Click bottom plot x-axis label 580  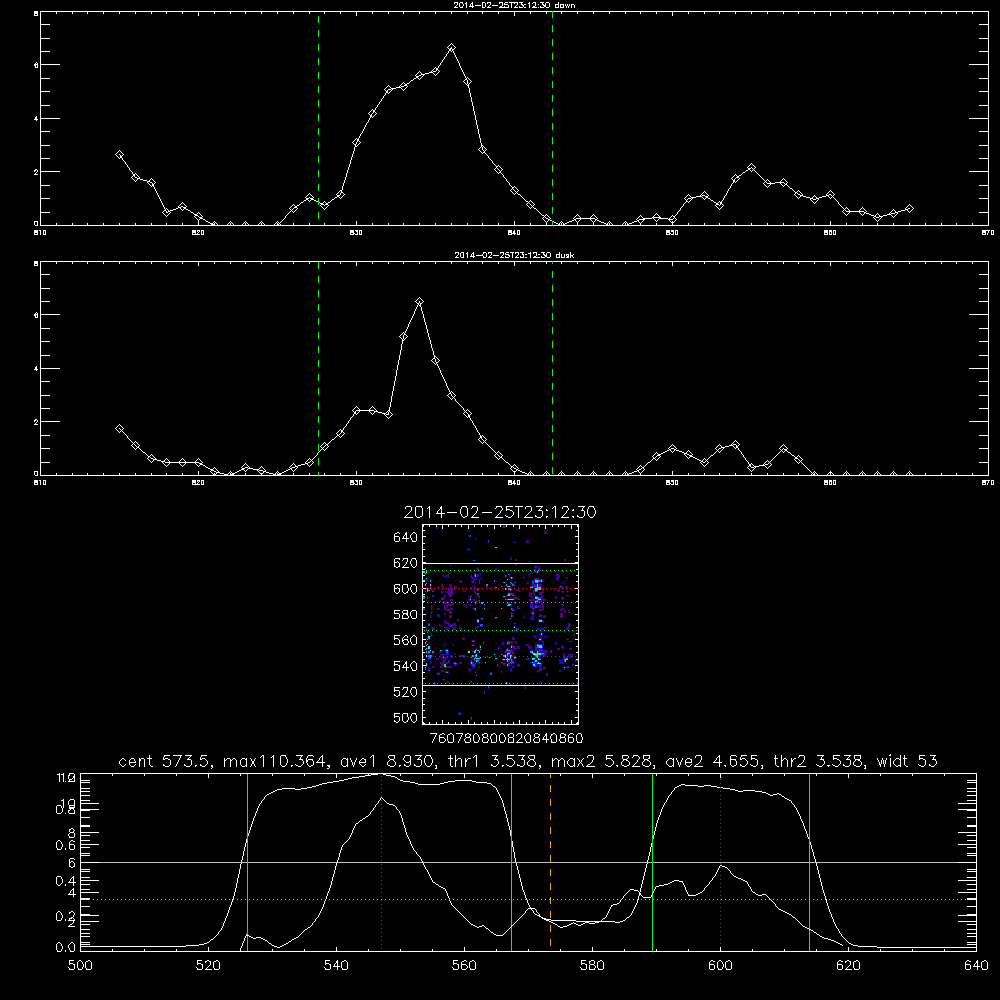pyautogui.click(x=592, y=966)
